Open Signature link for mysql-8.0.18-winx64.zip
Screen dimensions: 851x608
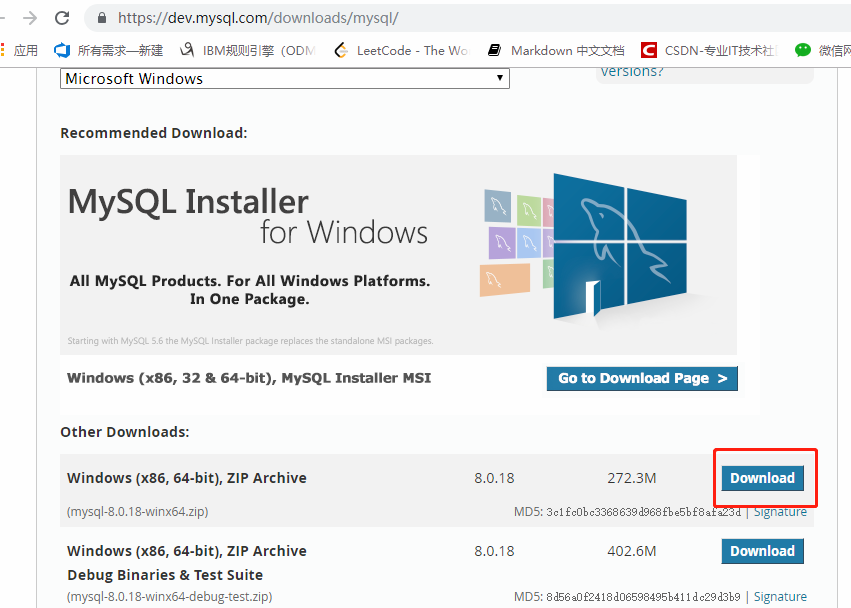click(x=780, y=511)
